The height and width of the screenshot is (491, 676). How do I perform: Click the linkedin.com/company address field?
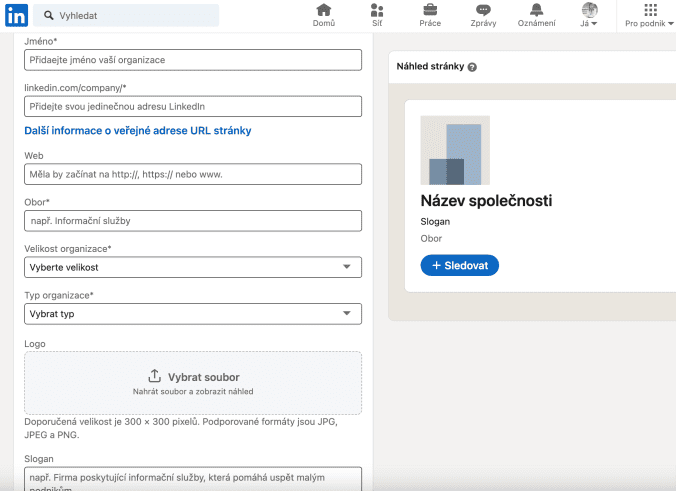pyautogui.click(x=193, y=106)
